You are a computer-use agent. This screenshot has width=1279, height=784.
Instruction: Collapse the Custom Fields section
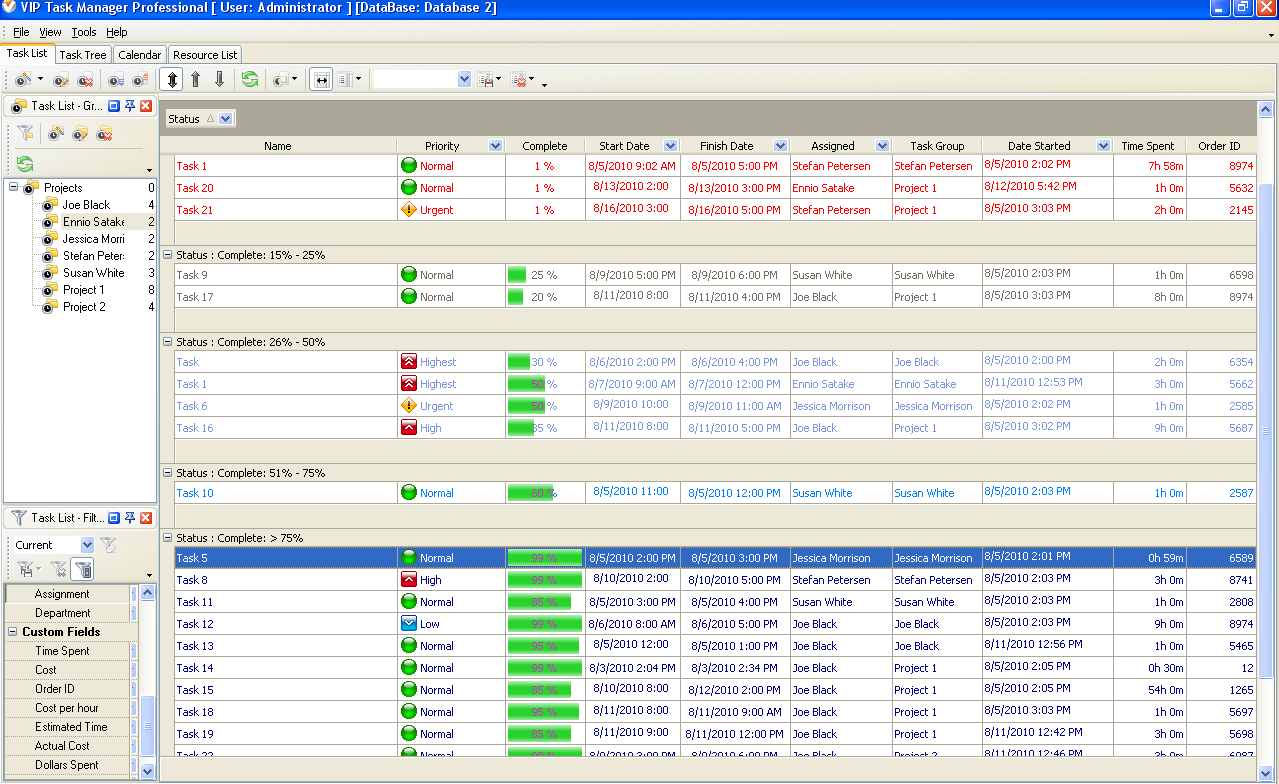13,632
